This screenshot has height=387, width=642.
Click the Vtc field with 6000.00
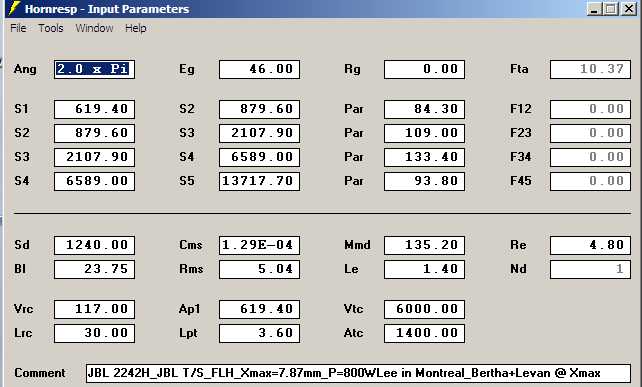pos(424,309)
